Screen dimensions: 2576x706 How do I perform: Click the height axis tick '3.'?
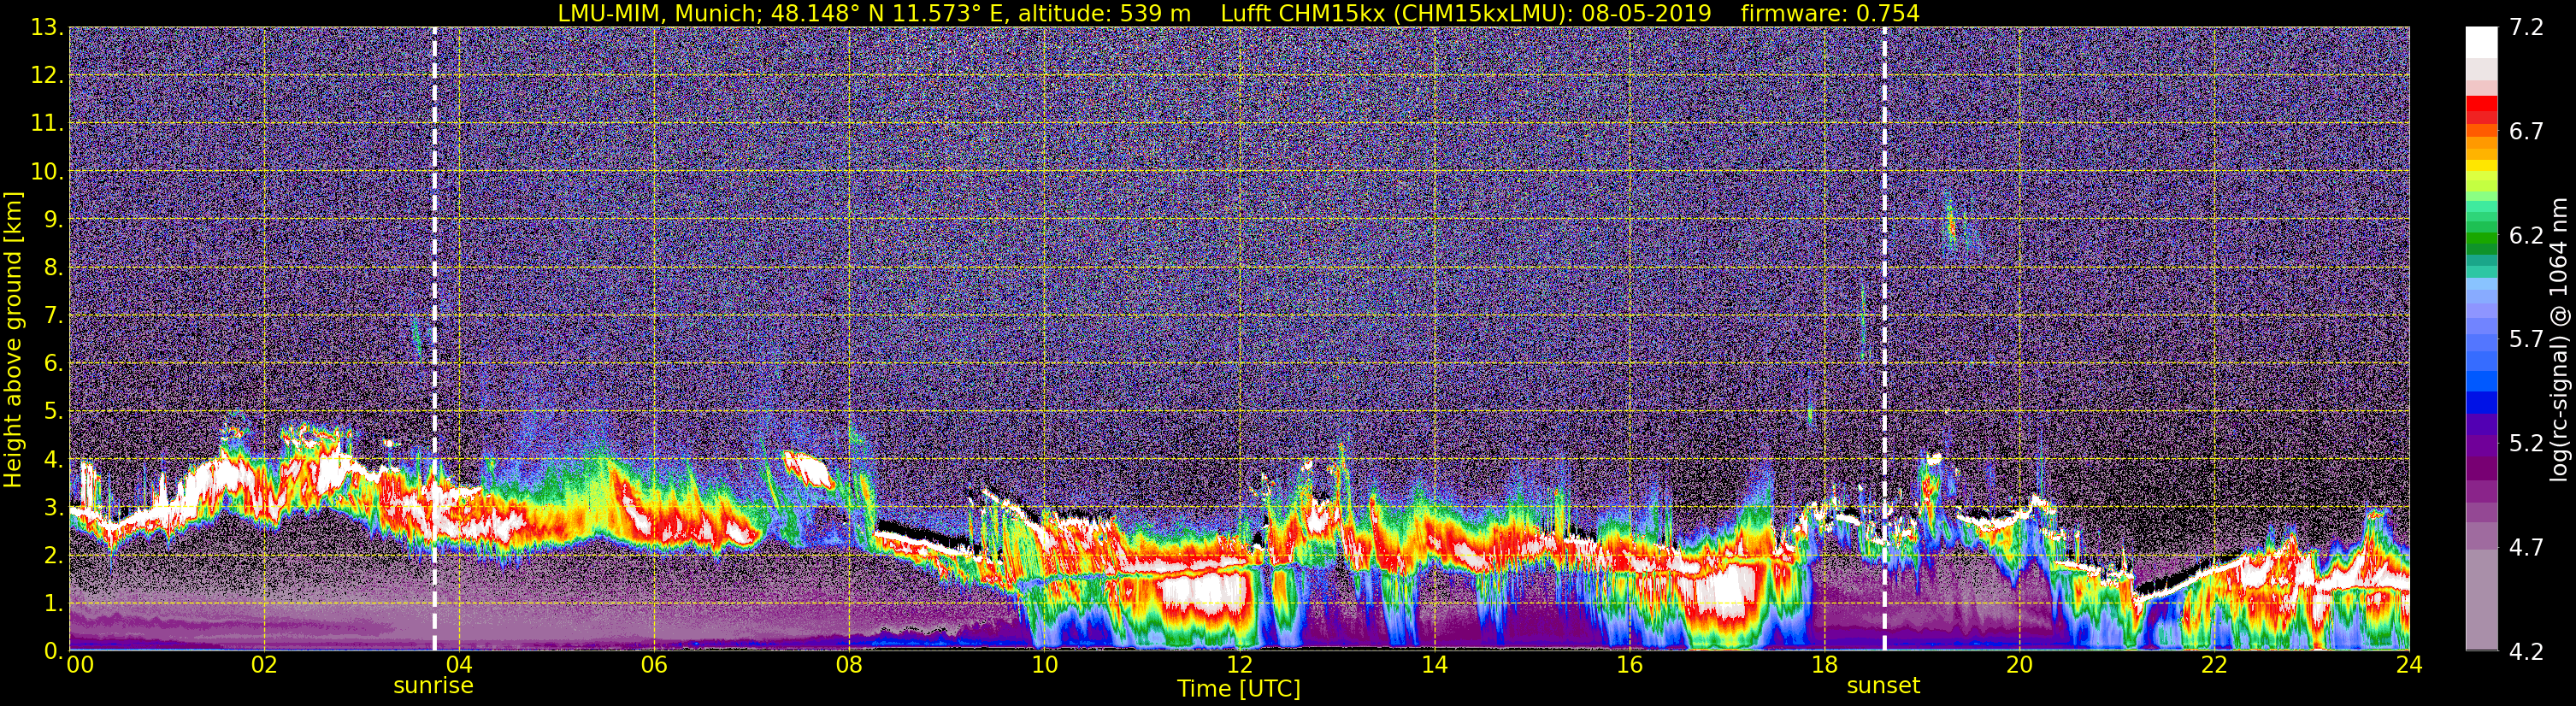pyautogui.click(x=54, y=508)
